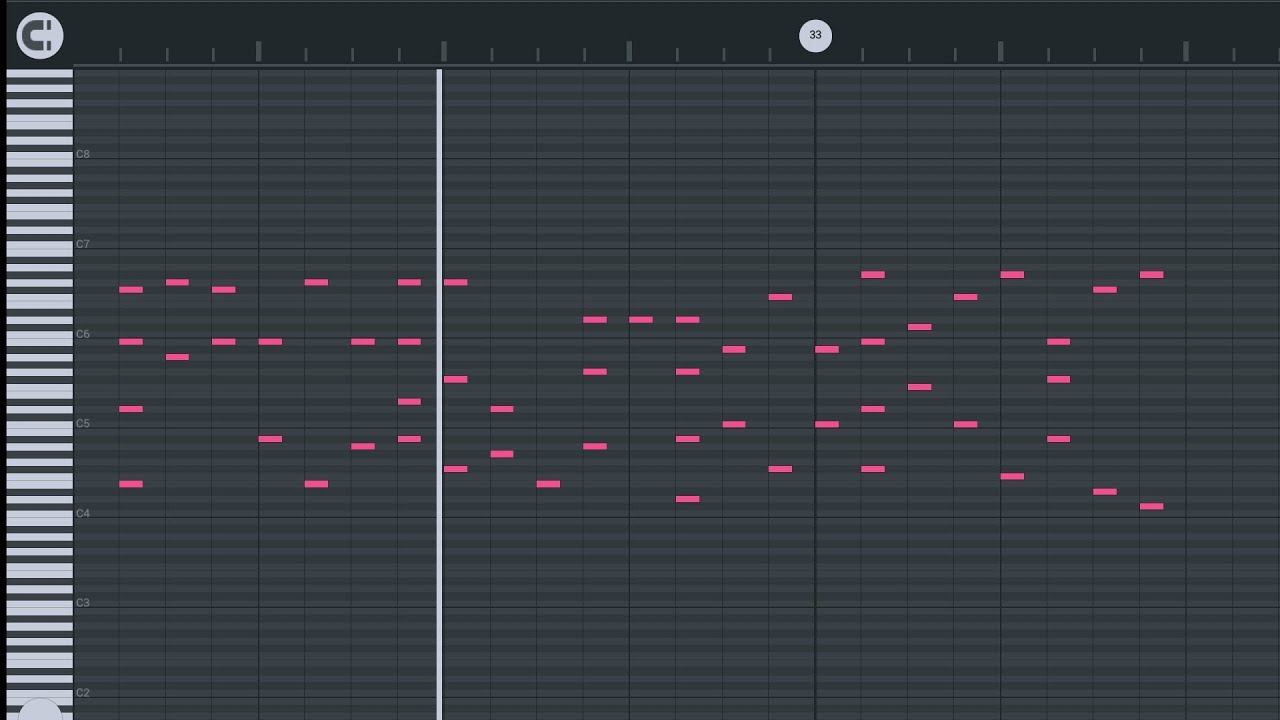Click the piano key labeled C3

40,604
